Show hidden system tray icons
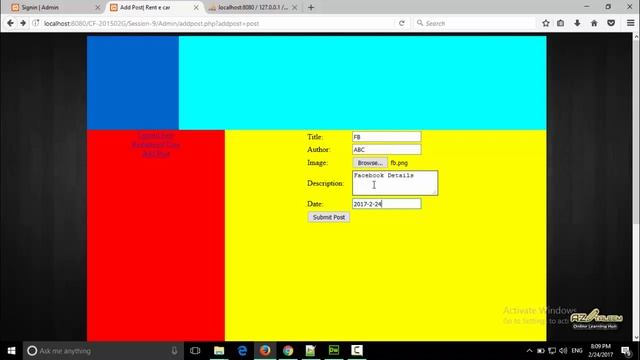 (x=529, y=351)
